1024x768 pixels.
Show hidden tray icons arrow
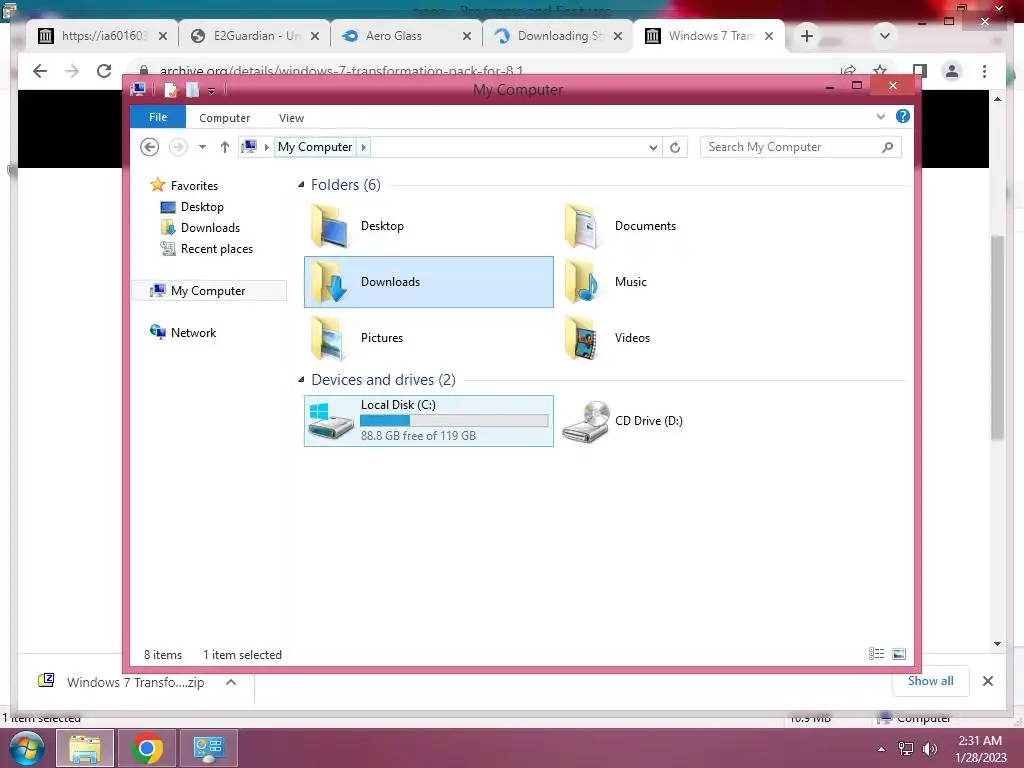tap(882, 749)
